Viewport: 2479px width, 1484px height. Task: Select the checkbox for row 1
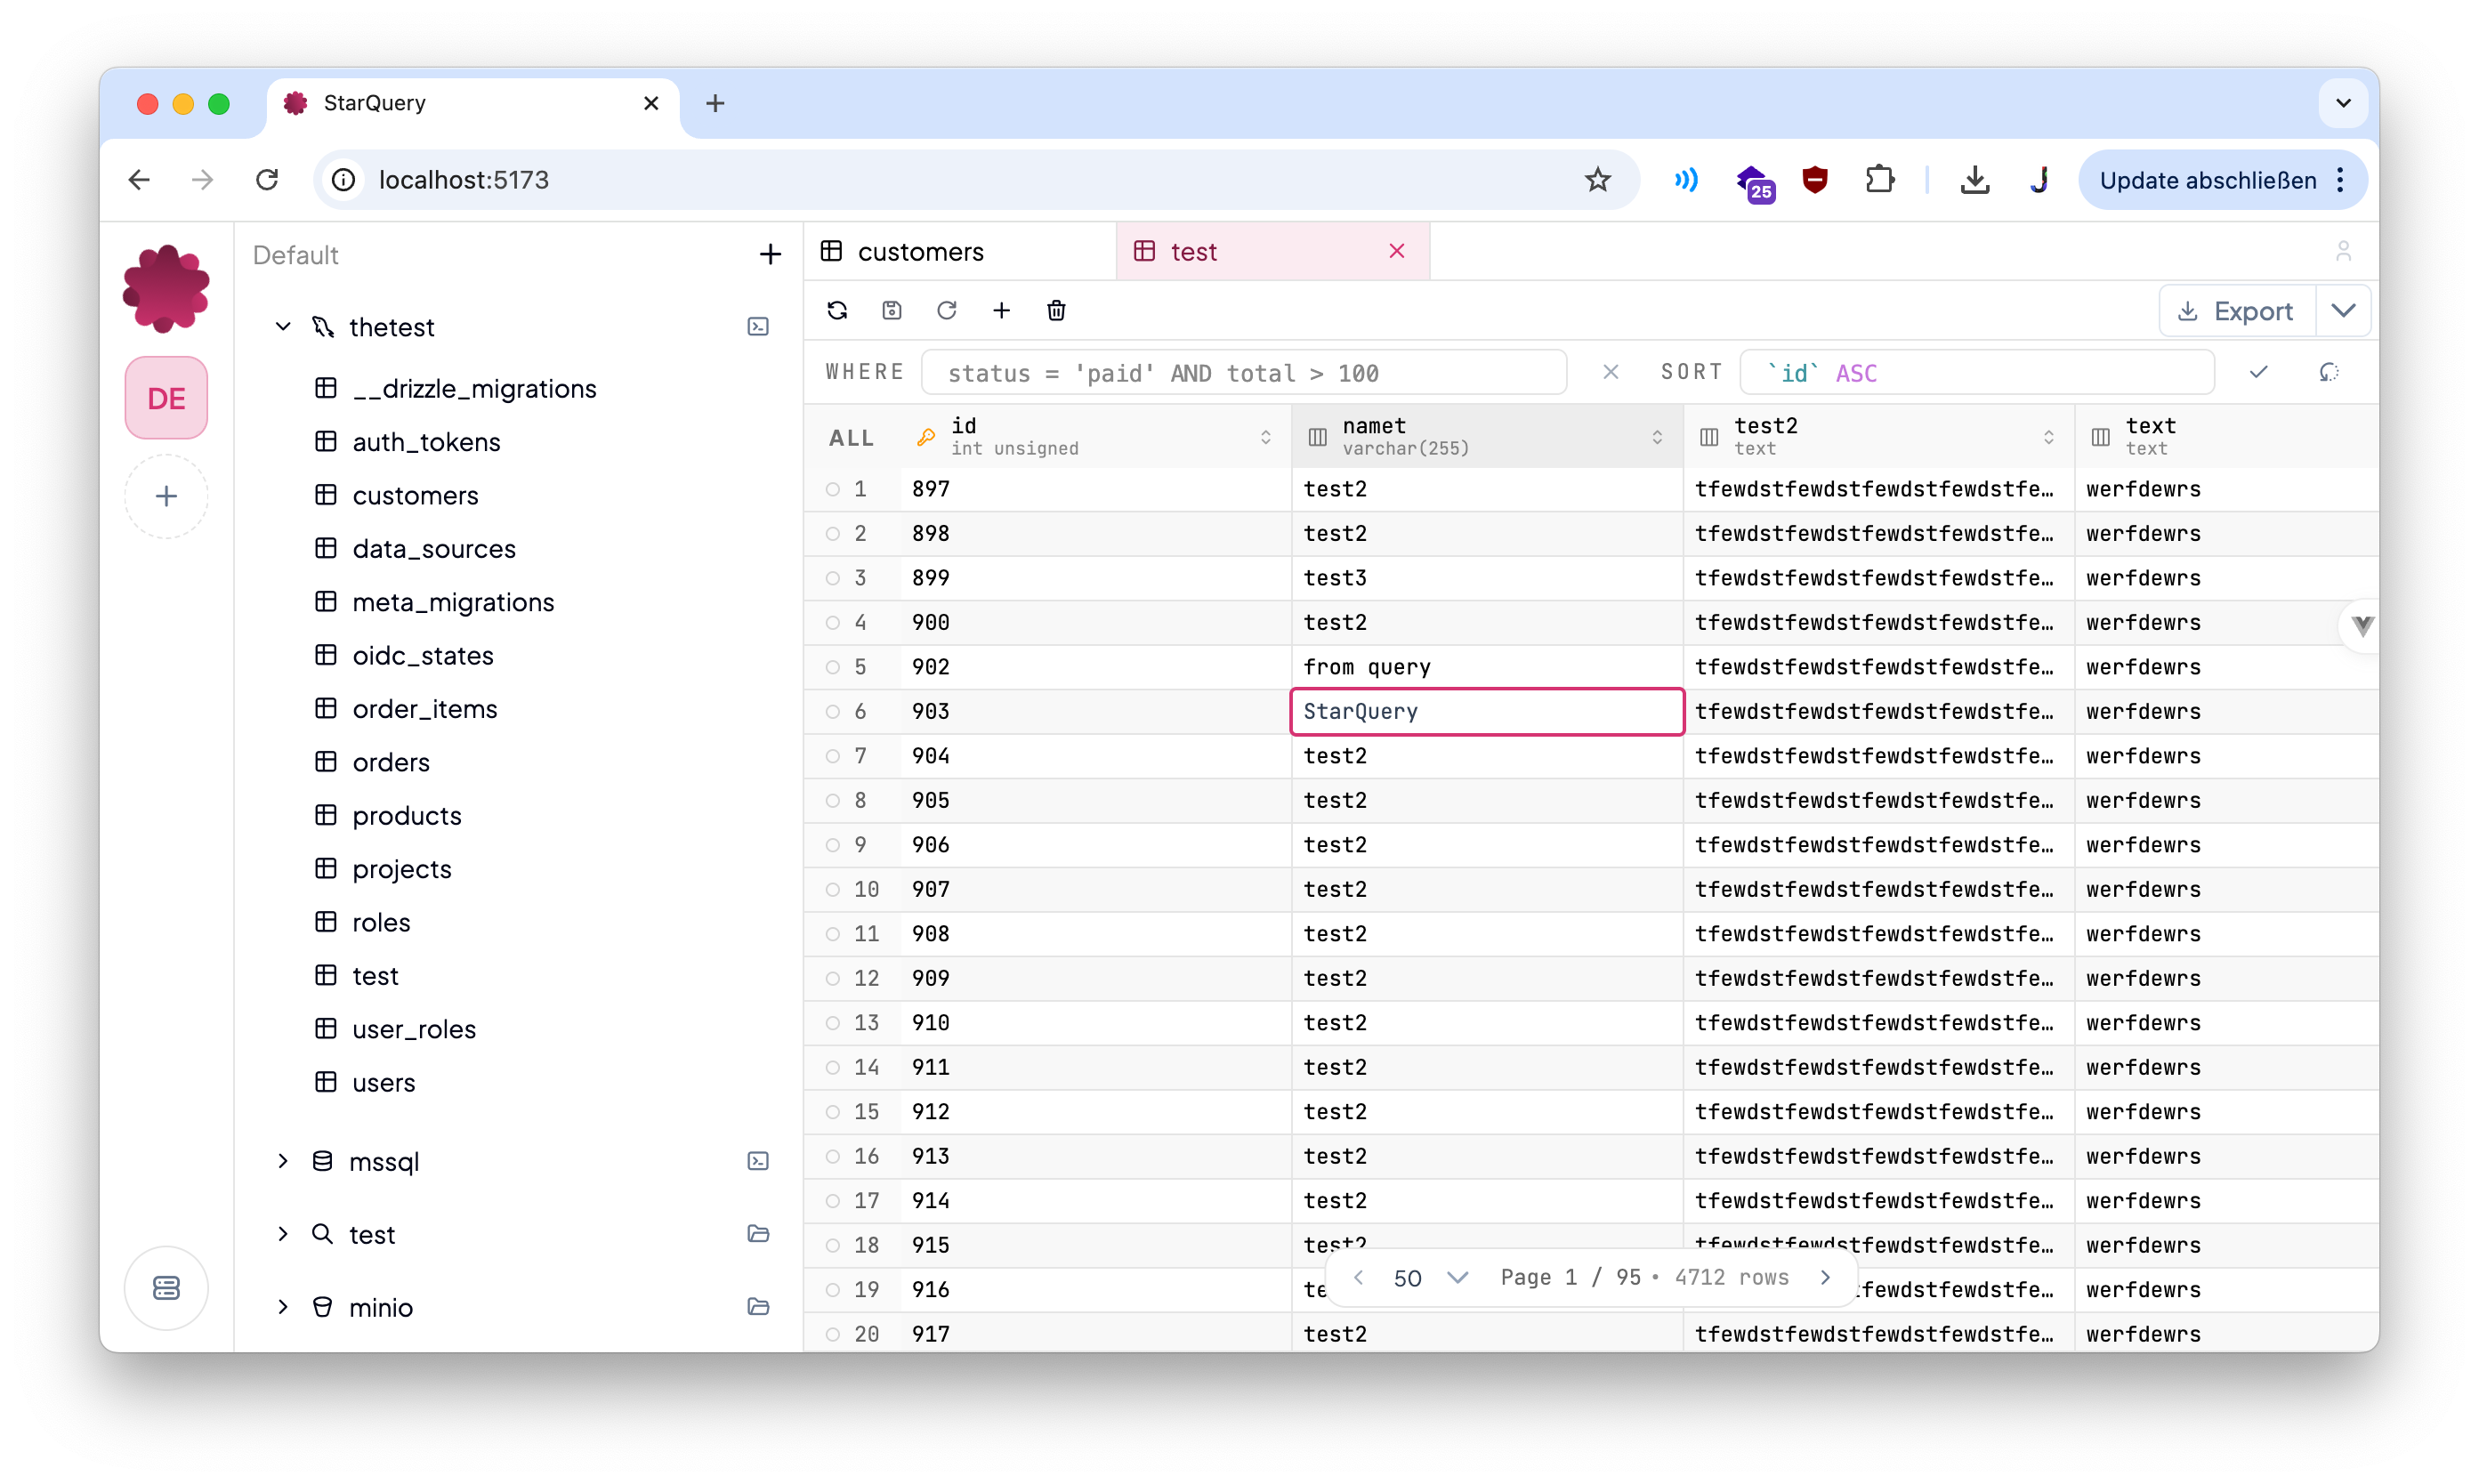(835, 489)
